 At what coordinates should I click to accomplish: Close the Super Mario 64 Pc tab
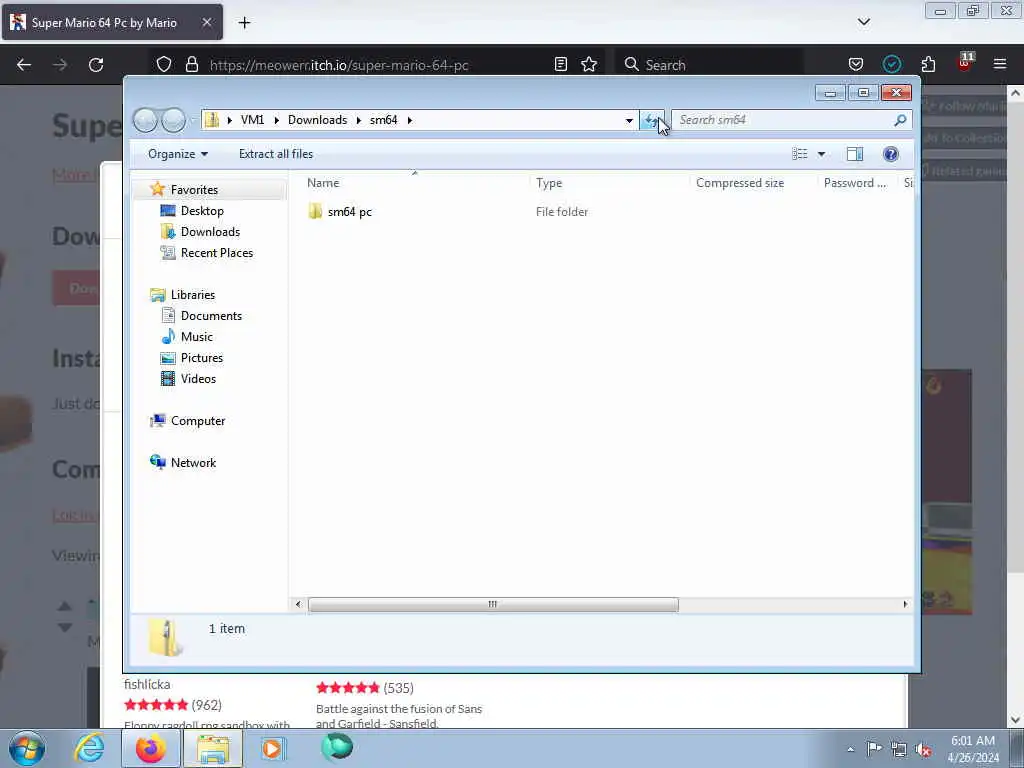click(206, 22)
